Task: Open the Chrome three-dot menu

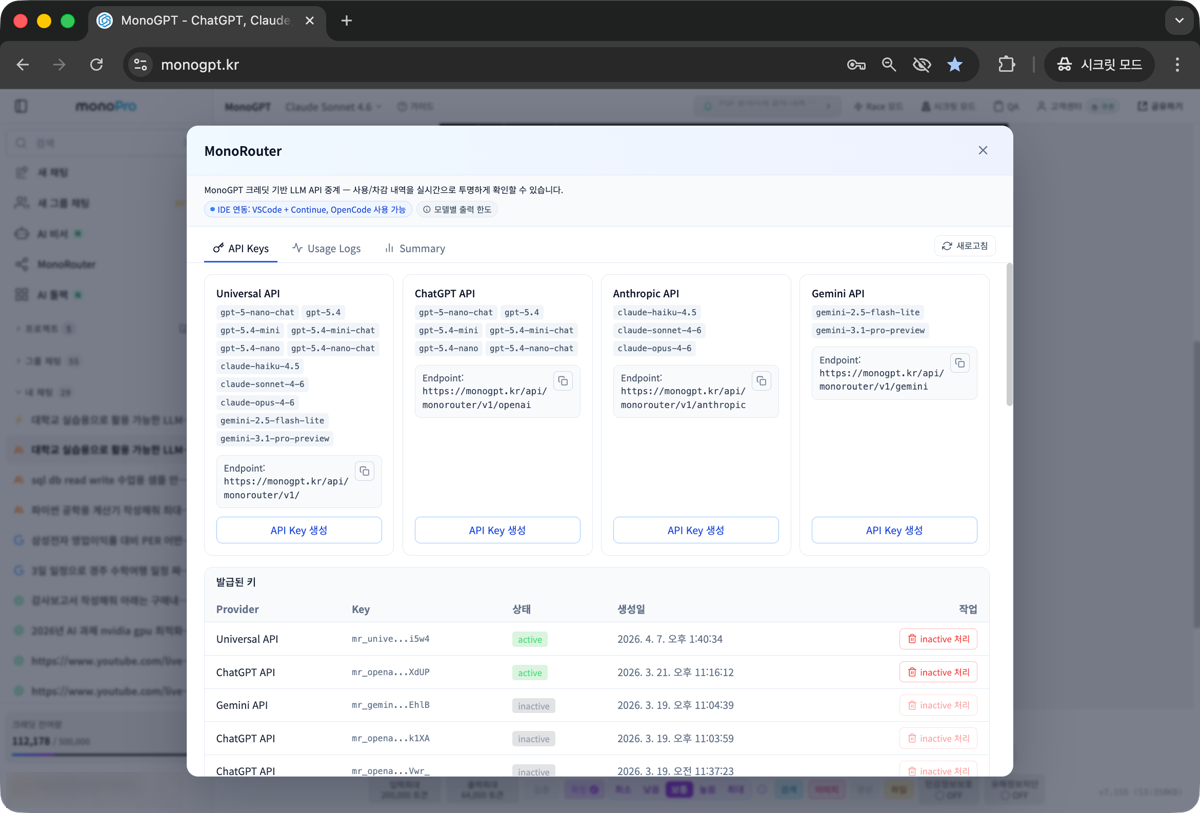Action: [x=1177, y=65]
